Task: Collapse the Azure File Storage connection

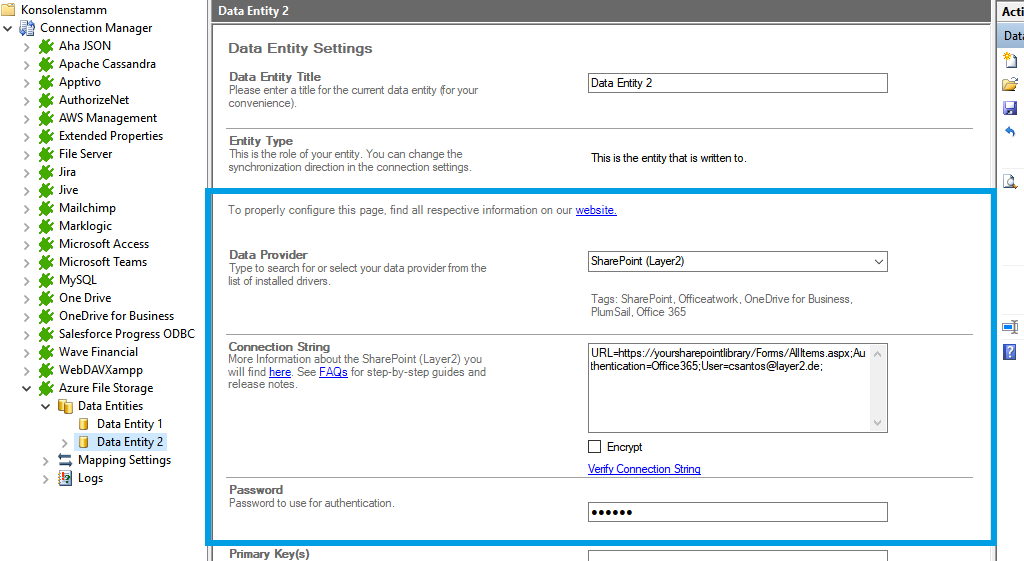Action: [x=27, y=388]
